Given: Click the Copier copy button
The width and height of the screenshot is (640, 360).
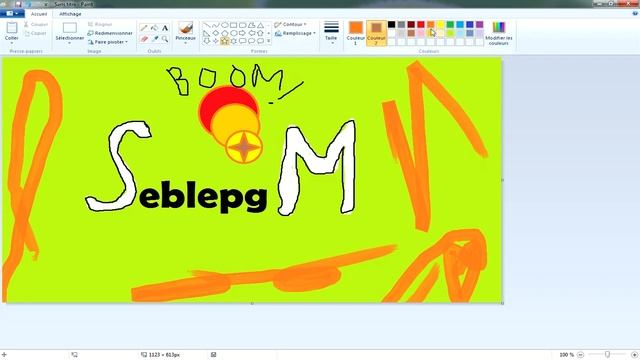Looking at the screenshot, I should tap(36, 33).
